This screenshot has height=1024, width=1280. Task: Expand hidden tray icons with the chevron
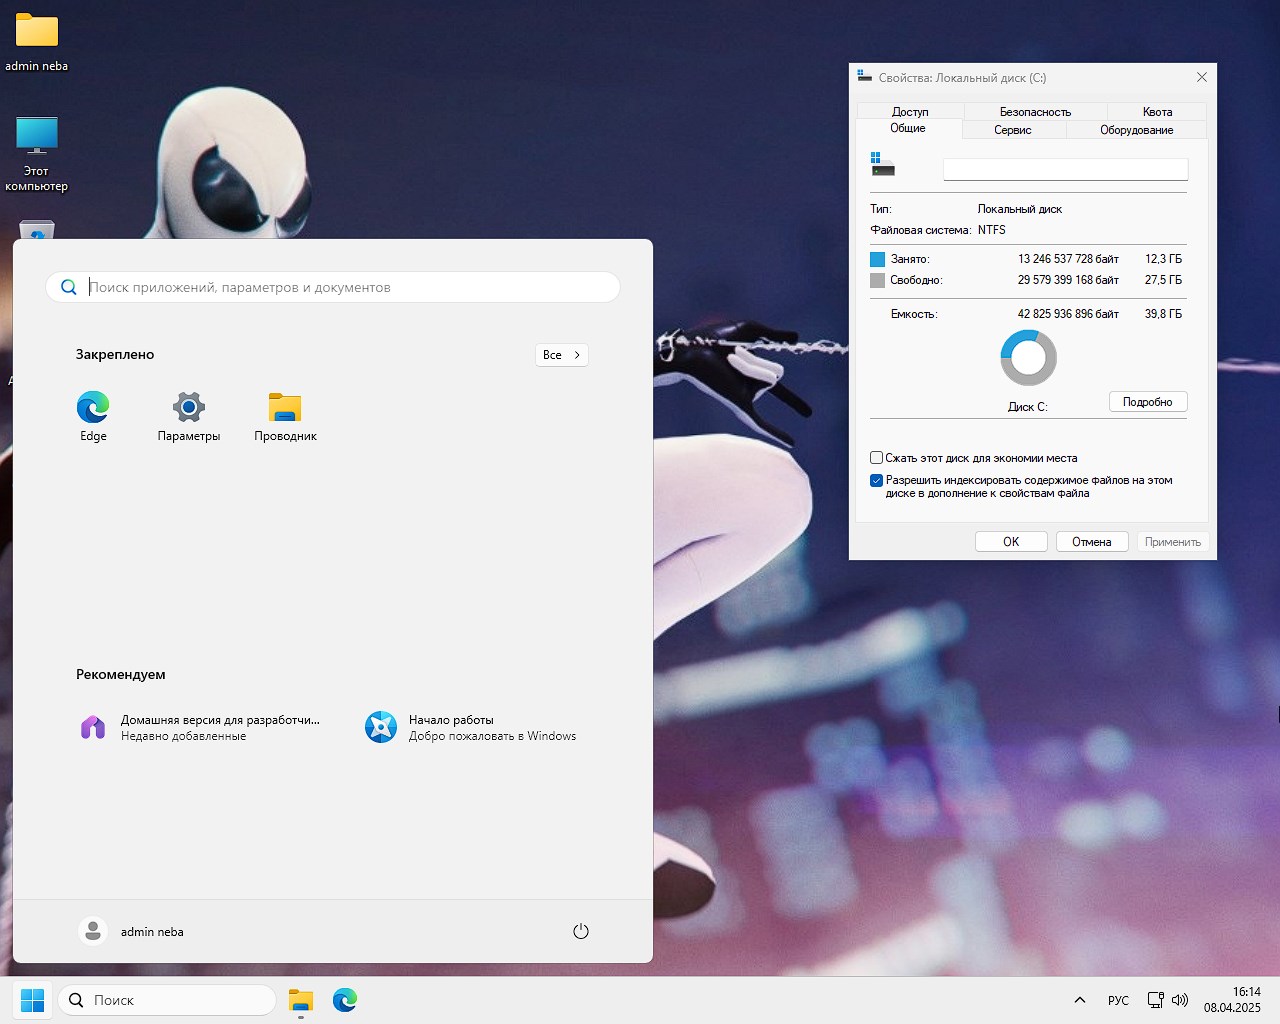point(1080,999)
